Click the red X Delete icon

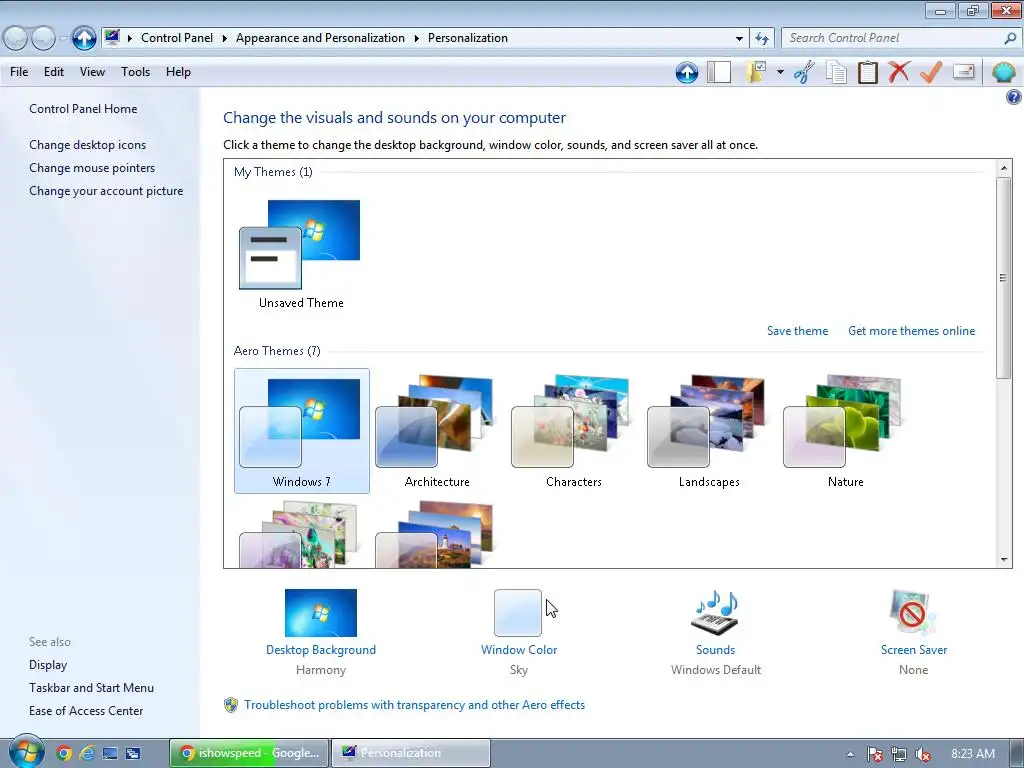(899, 72)
